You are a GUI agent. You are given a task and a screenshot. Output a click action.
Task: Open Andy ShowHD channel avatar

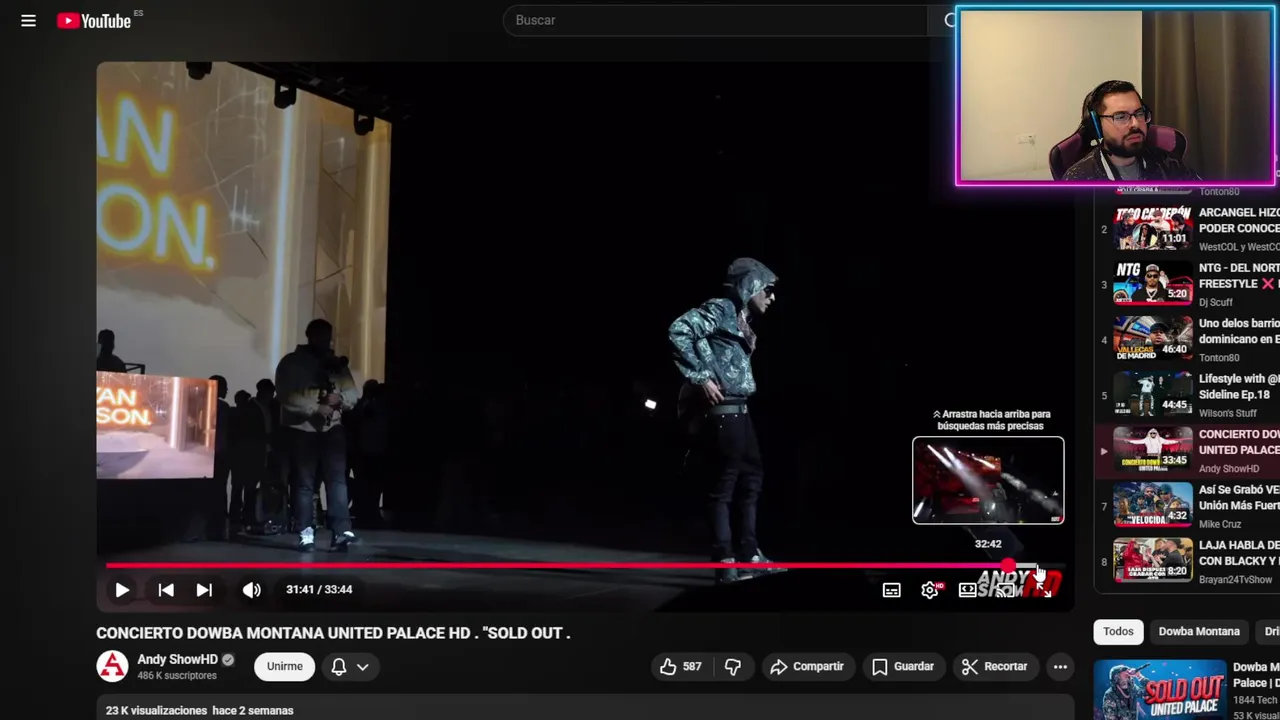pos(112,666)
